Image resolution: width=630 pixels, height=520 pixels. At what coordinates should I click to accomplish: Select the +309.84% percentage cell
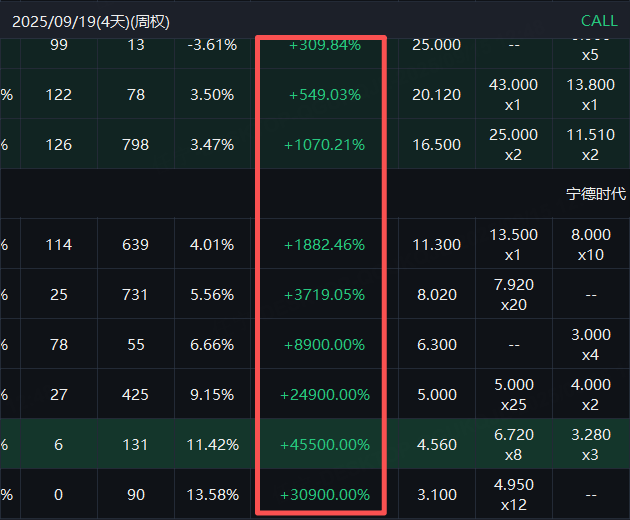click(x=324, y=45)
